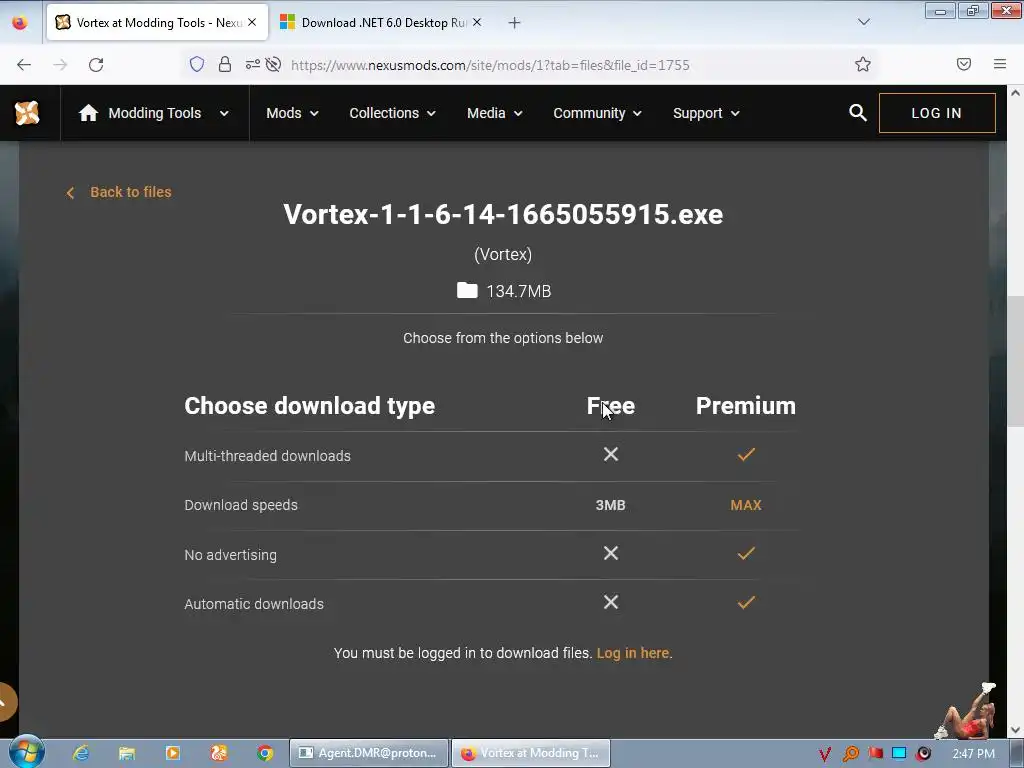Click the browser forward arrow
This screenshot has height=768, width=1024.
(x=60, y=65)
